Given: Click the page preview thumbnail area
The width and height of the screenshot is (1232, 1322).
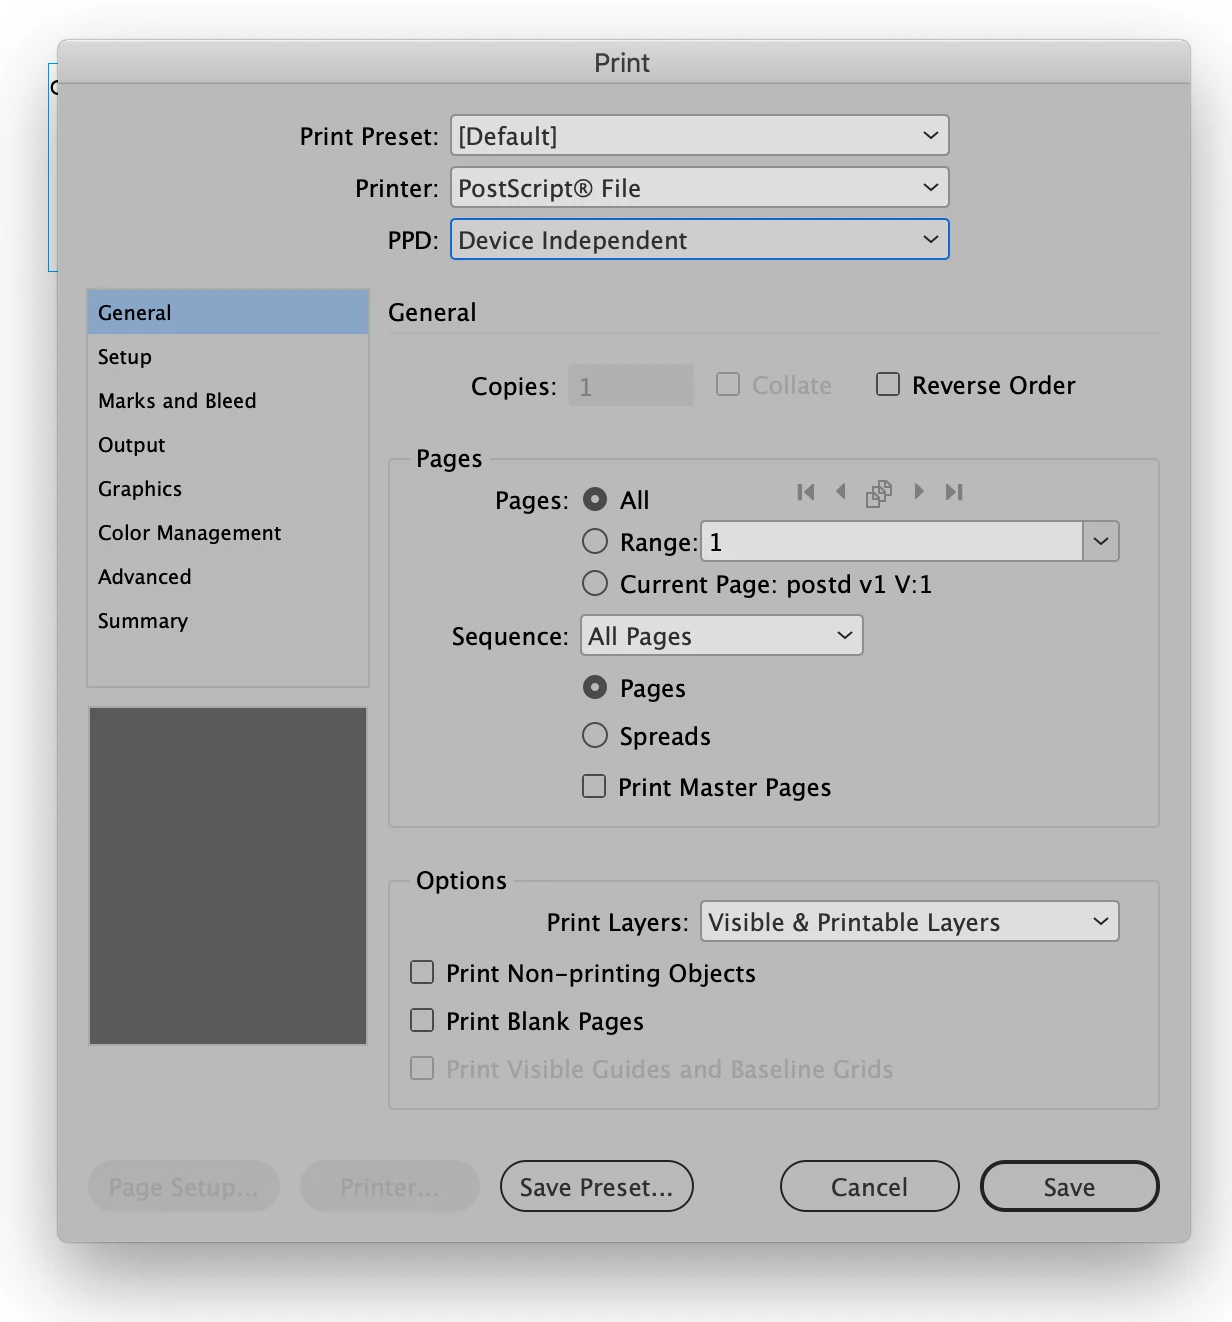Looking at the screenshot, I should click(x=228, y=876).
